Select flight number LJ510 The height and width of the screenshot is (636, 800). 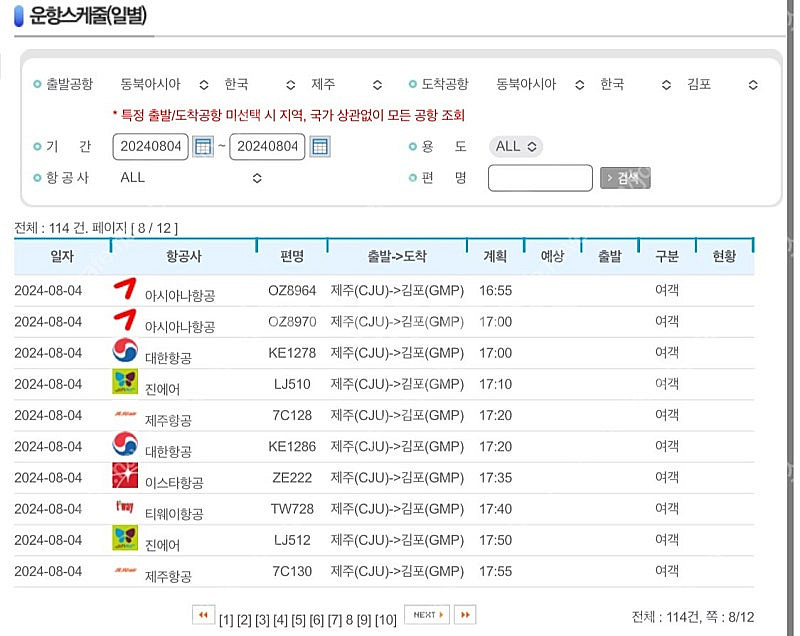[x=292, y=384]
